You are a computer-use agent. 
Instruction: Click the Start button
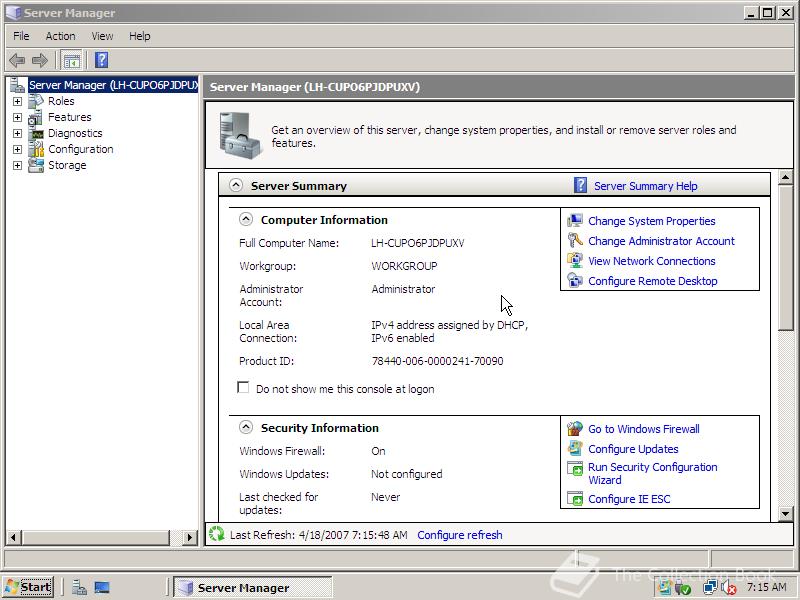coord(28,588)
